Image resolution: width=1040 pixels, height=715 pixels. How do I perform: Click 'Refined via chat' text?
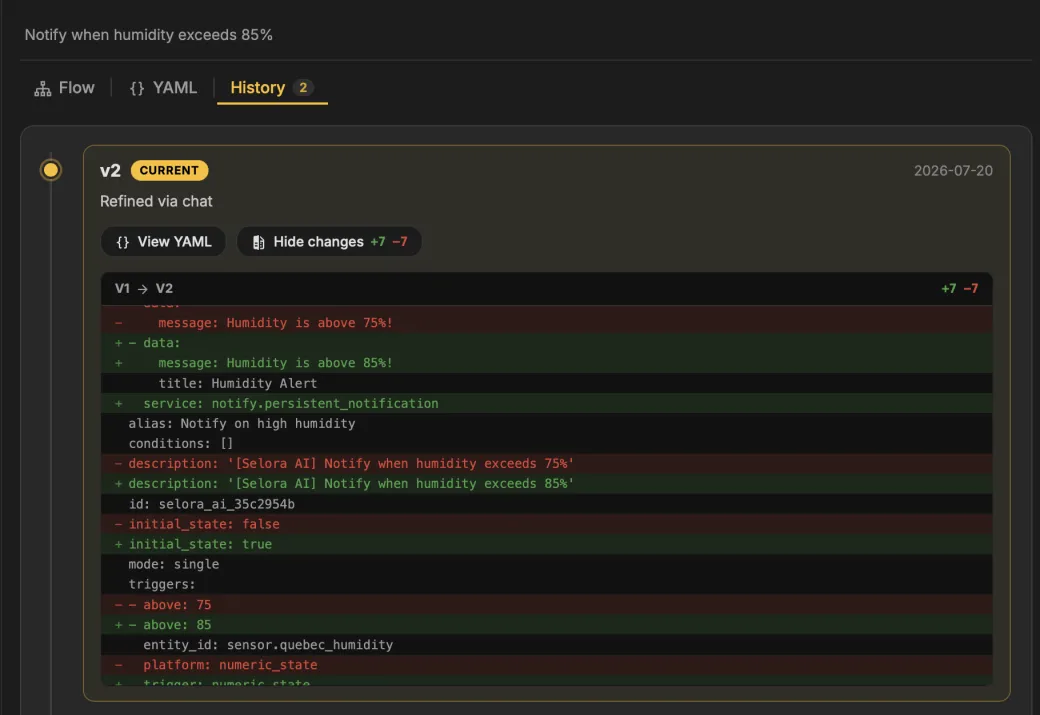click(156, 201)
